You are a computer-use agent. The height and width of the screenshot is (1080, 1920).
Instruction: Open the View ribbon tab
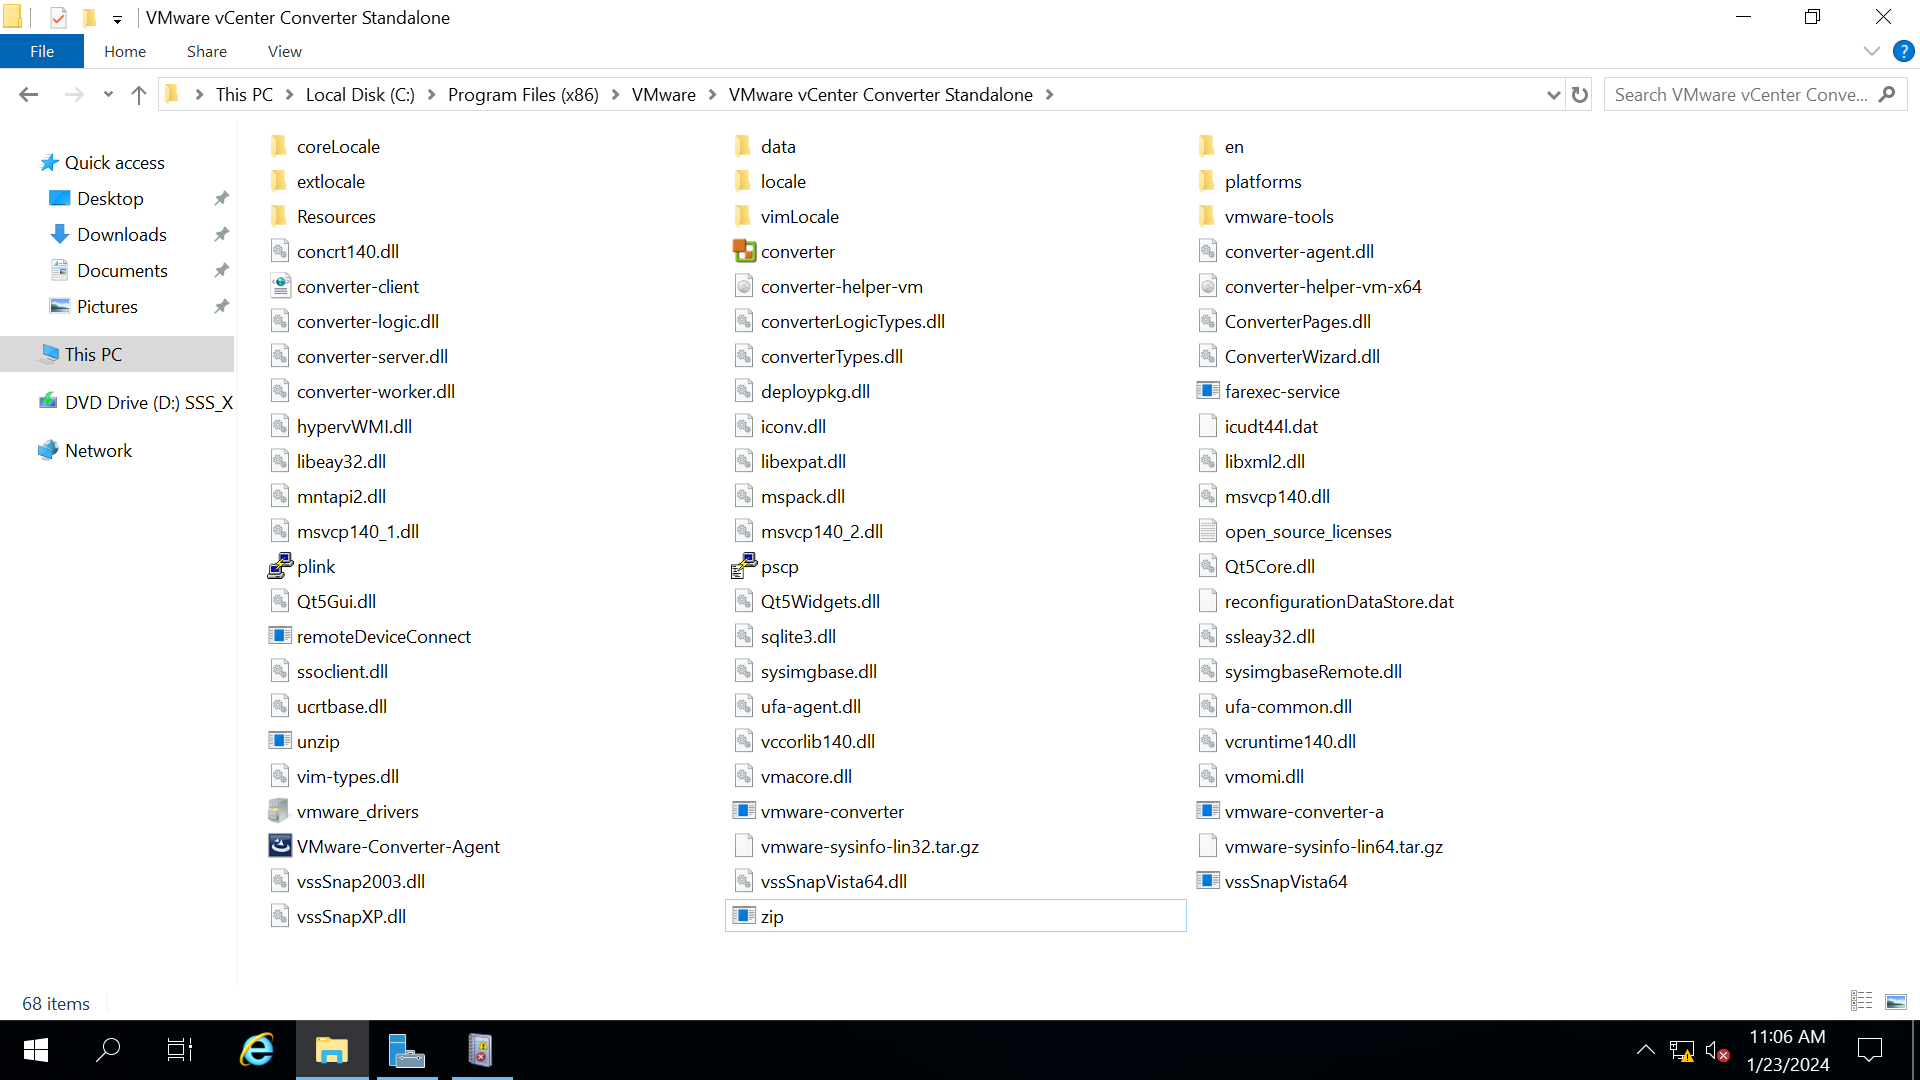285,51
